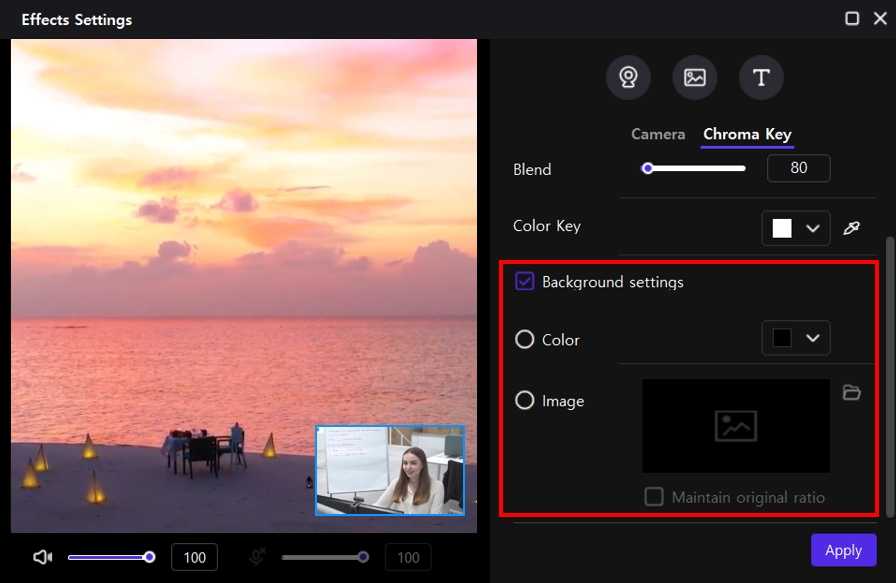Screen dimensions: 896x583
Task: Pick color with the eyedropper tool
Action: (851, 228)
